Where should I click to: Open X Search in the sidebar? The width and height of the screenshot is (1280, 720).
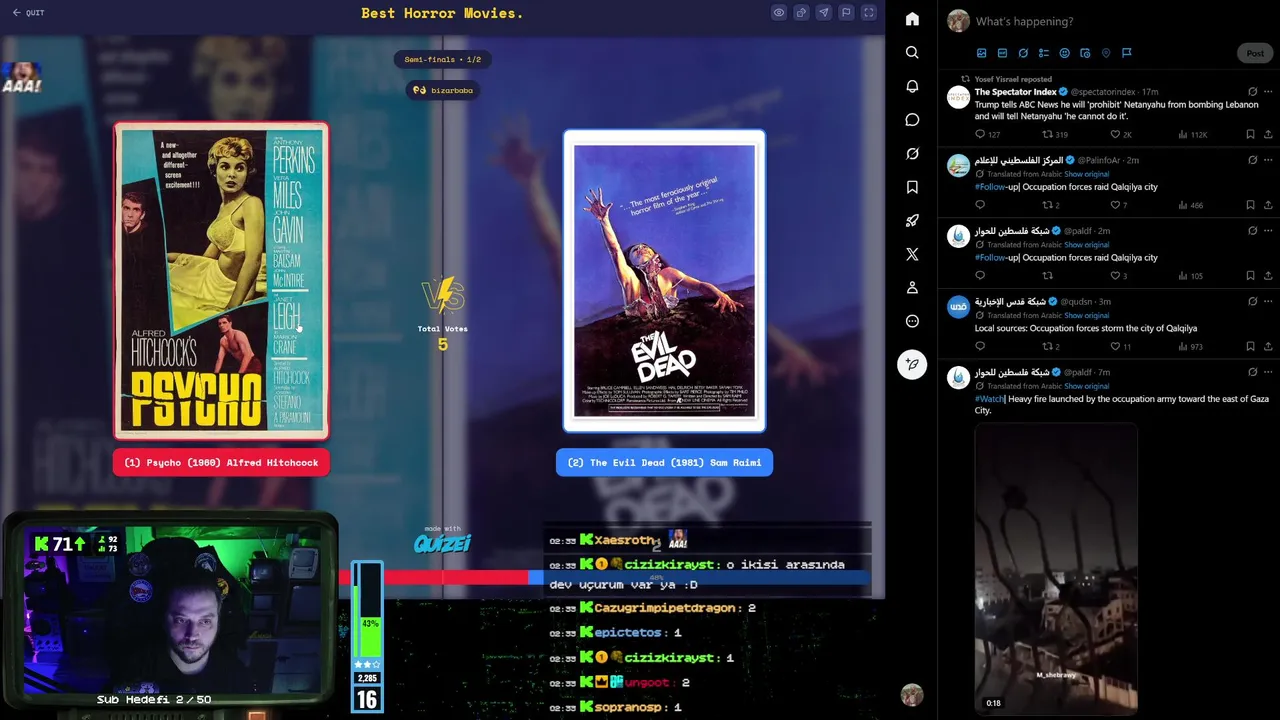pyautogui.click(x=912, y=52)
